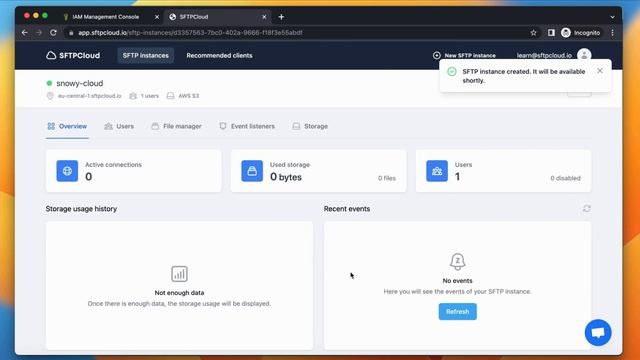Screen dimensions: 640x360
Task: Open Recommended clients nav item
Action: tap(219, 56)
